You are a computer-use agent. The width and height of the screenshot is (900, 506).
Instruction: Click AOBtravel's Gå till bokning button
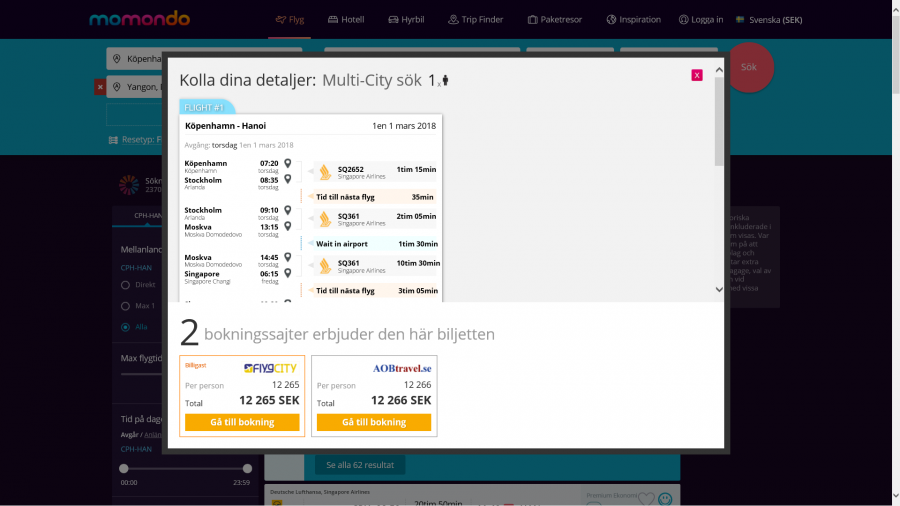[x=374, y=422]
